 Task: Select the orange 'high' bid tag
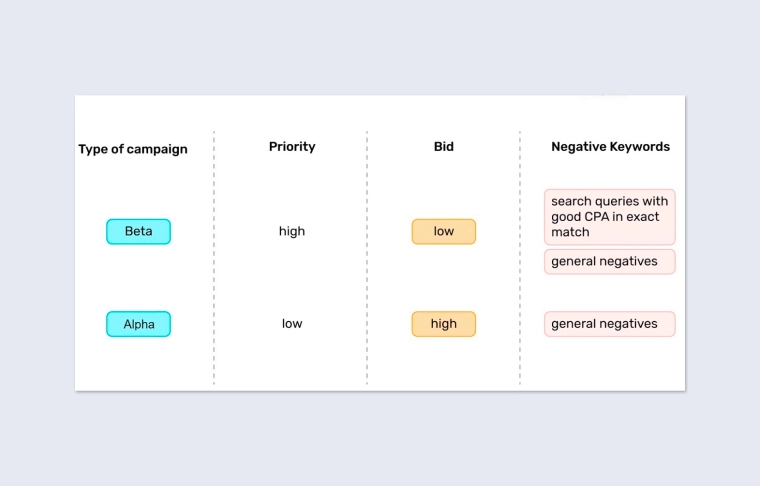444,324
